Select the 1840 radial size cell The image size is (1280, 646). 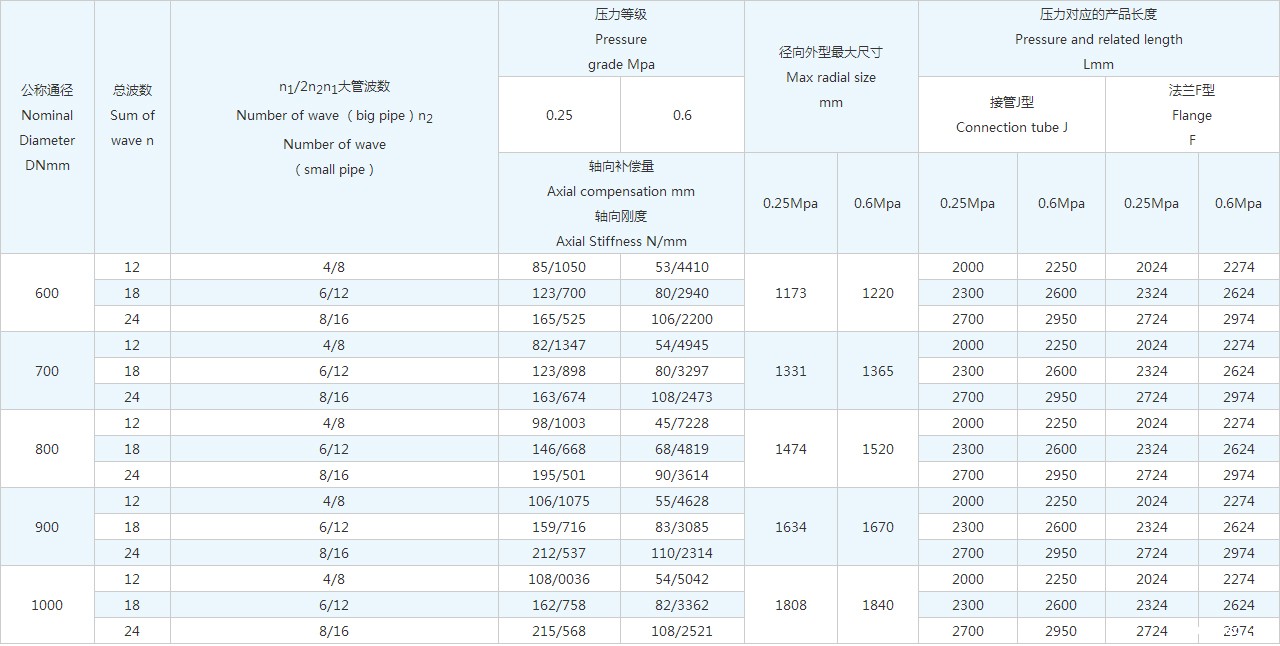click(x=877, y=605)
